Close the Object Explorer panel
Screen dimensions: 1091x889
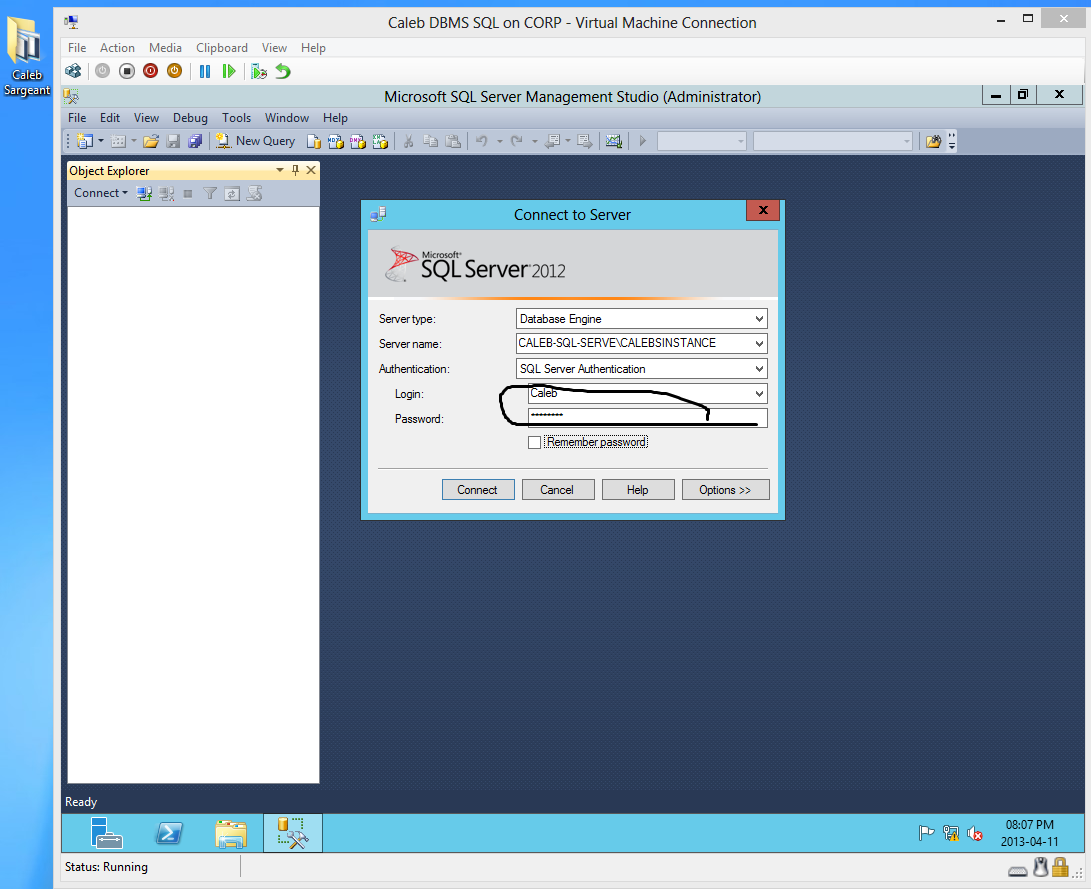[x=311, y=170]
